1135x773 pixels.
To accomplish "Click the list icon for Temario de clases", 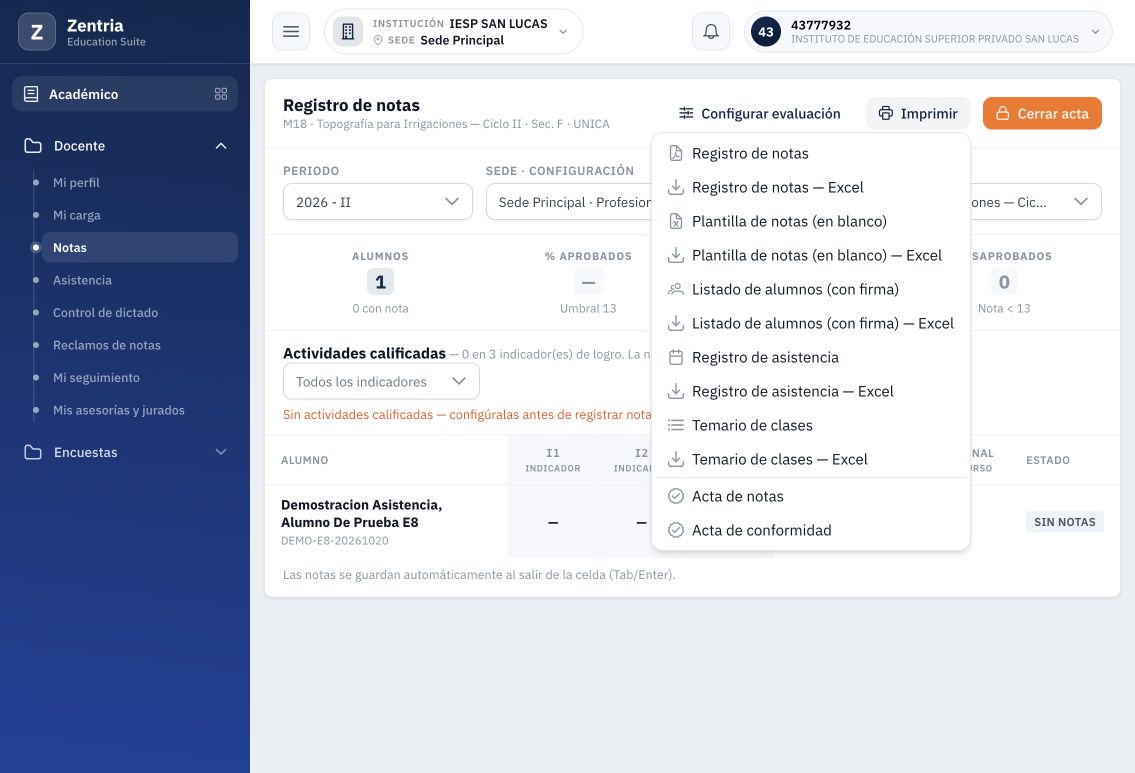I will 675,426.
